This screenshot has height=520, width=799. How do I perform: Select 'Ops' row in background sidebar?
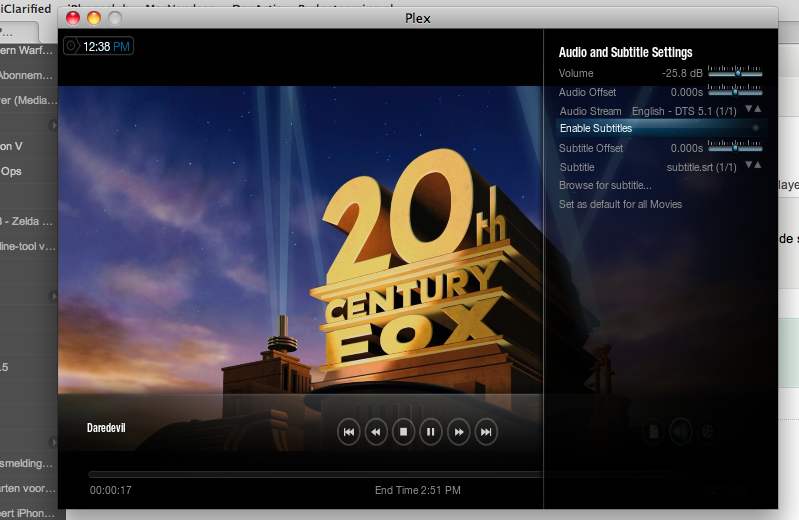[x=11, y=171]
